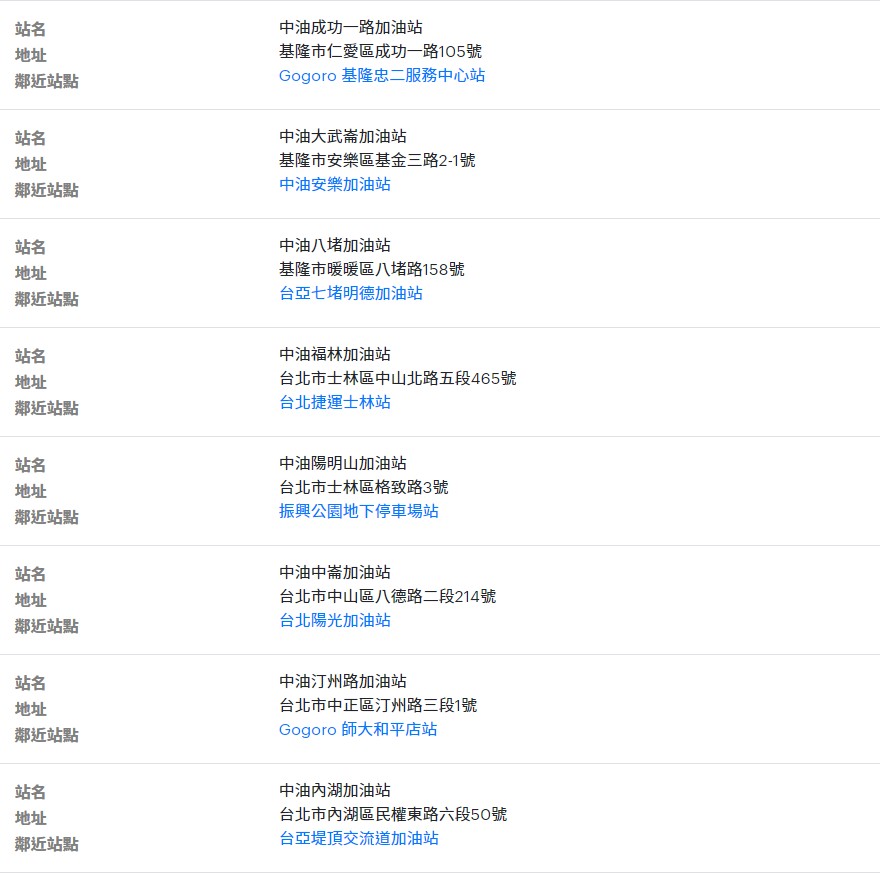Screen dimensions: 880x874
Task: Click the 中油陽明山加油站 station name
Action: pos(343,464)
